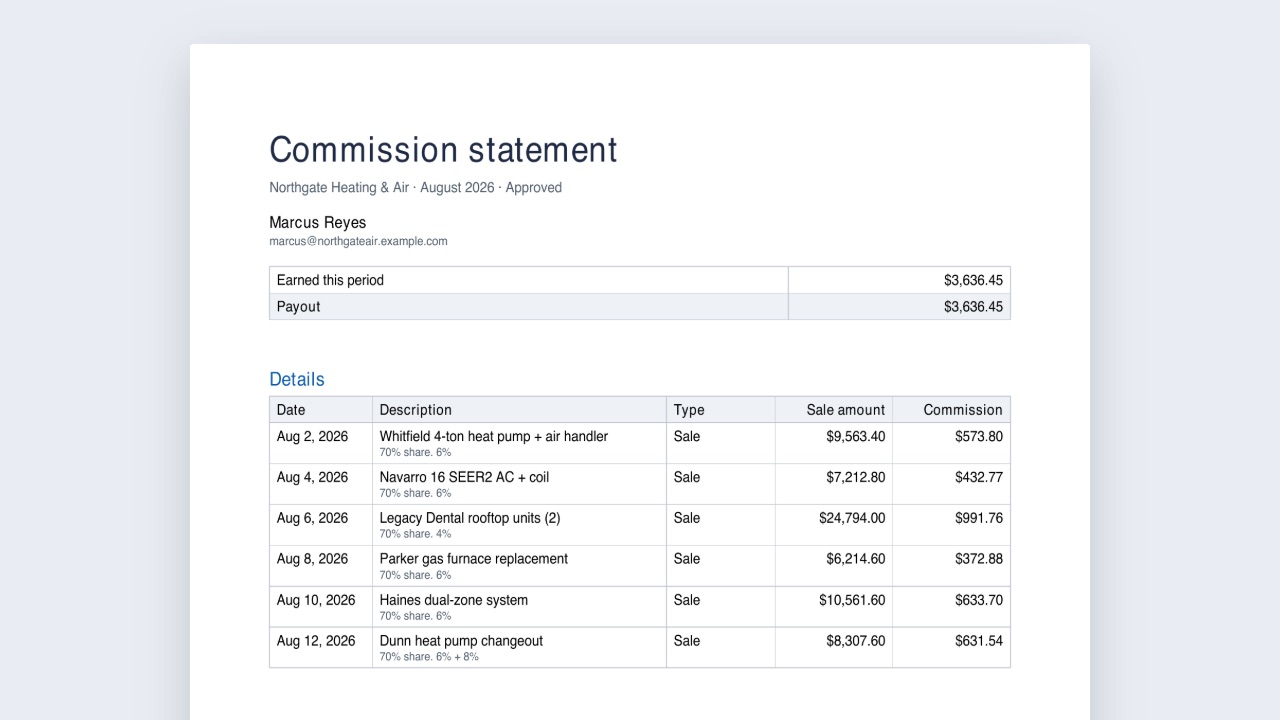
Task: Select the sale amount $7,212.80
Action: pyautogui.click(x=856, y=478)
